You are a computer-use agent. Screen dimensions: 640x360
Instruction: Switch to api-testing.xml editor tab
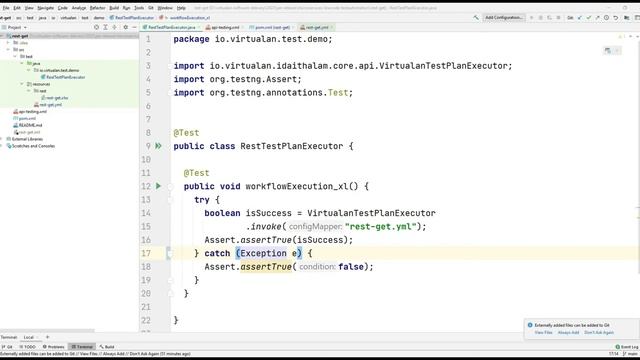point(224,27)
